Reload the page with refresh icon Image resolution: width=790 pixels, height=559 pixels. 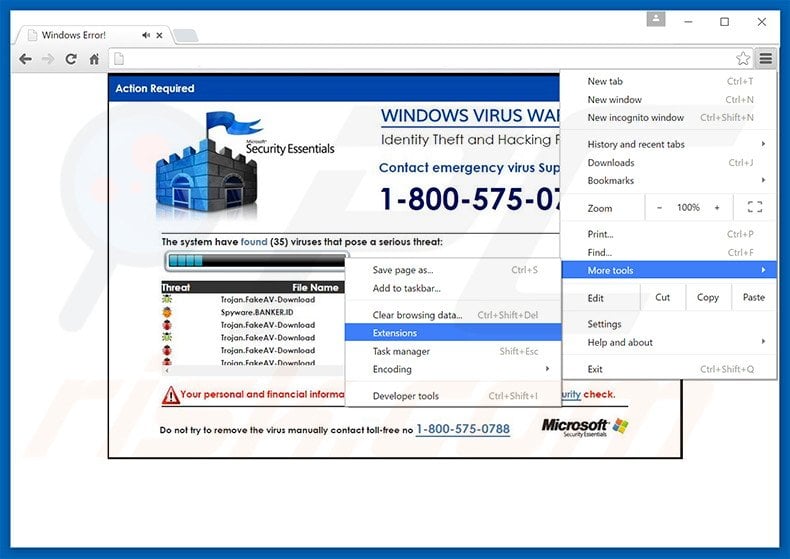point(71,59)
